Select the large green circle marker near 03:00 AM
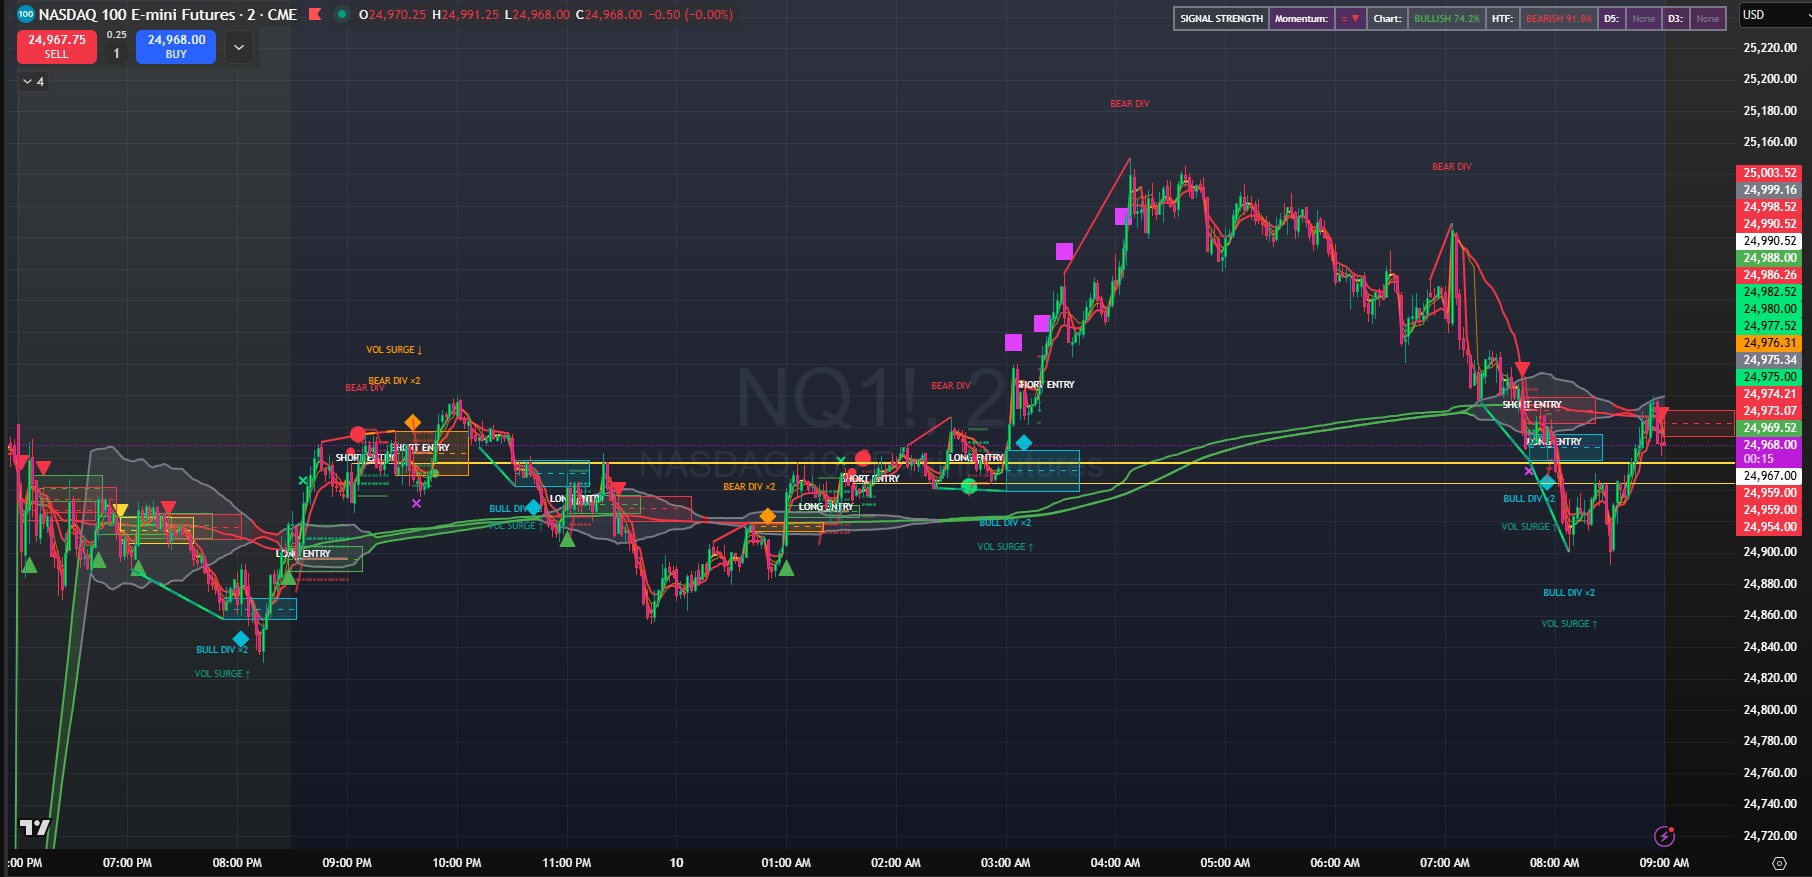Image resolution: width=1812 pixels, height=877 pixels. (x=968, y=486)
